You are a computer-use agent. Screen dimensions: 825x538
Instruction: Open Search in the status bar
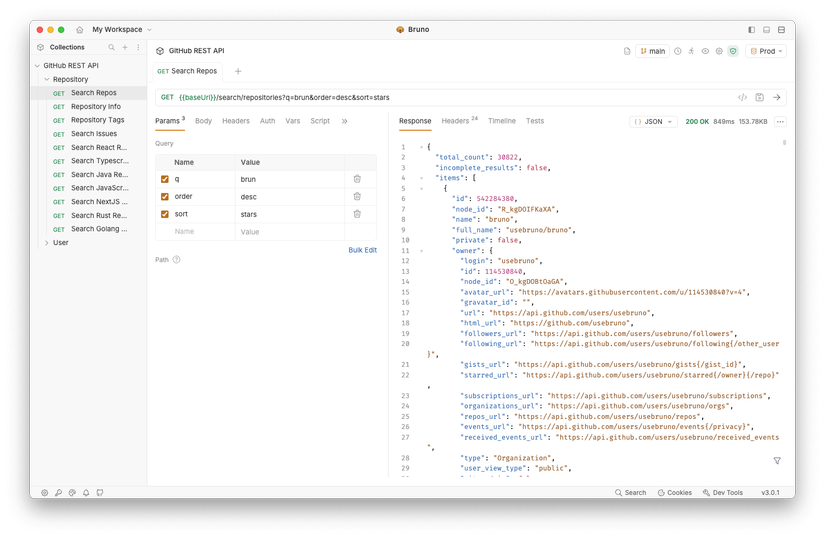pyautogui.click(x=630, y=493)
